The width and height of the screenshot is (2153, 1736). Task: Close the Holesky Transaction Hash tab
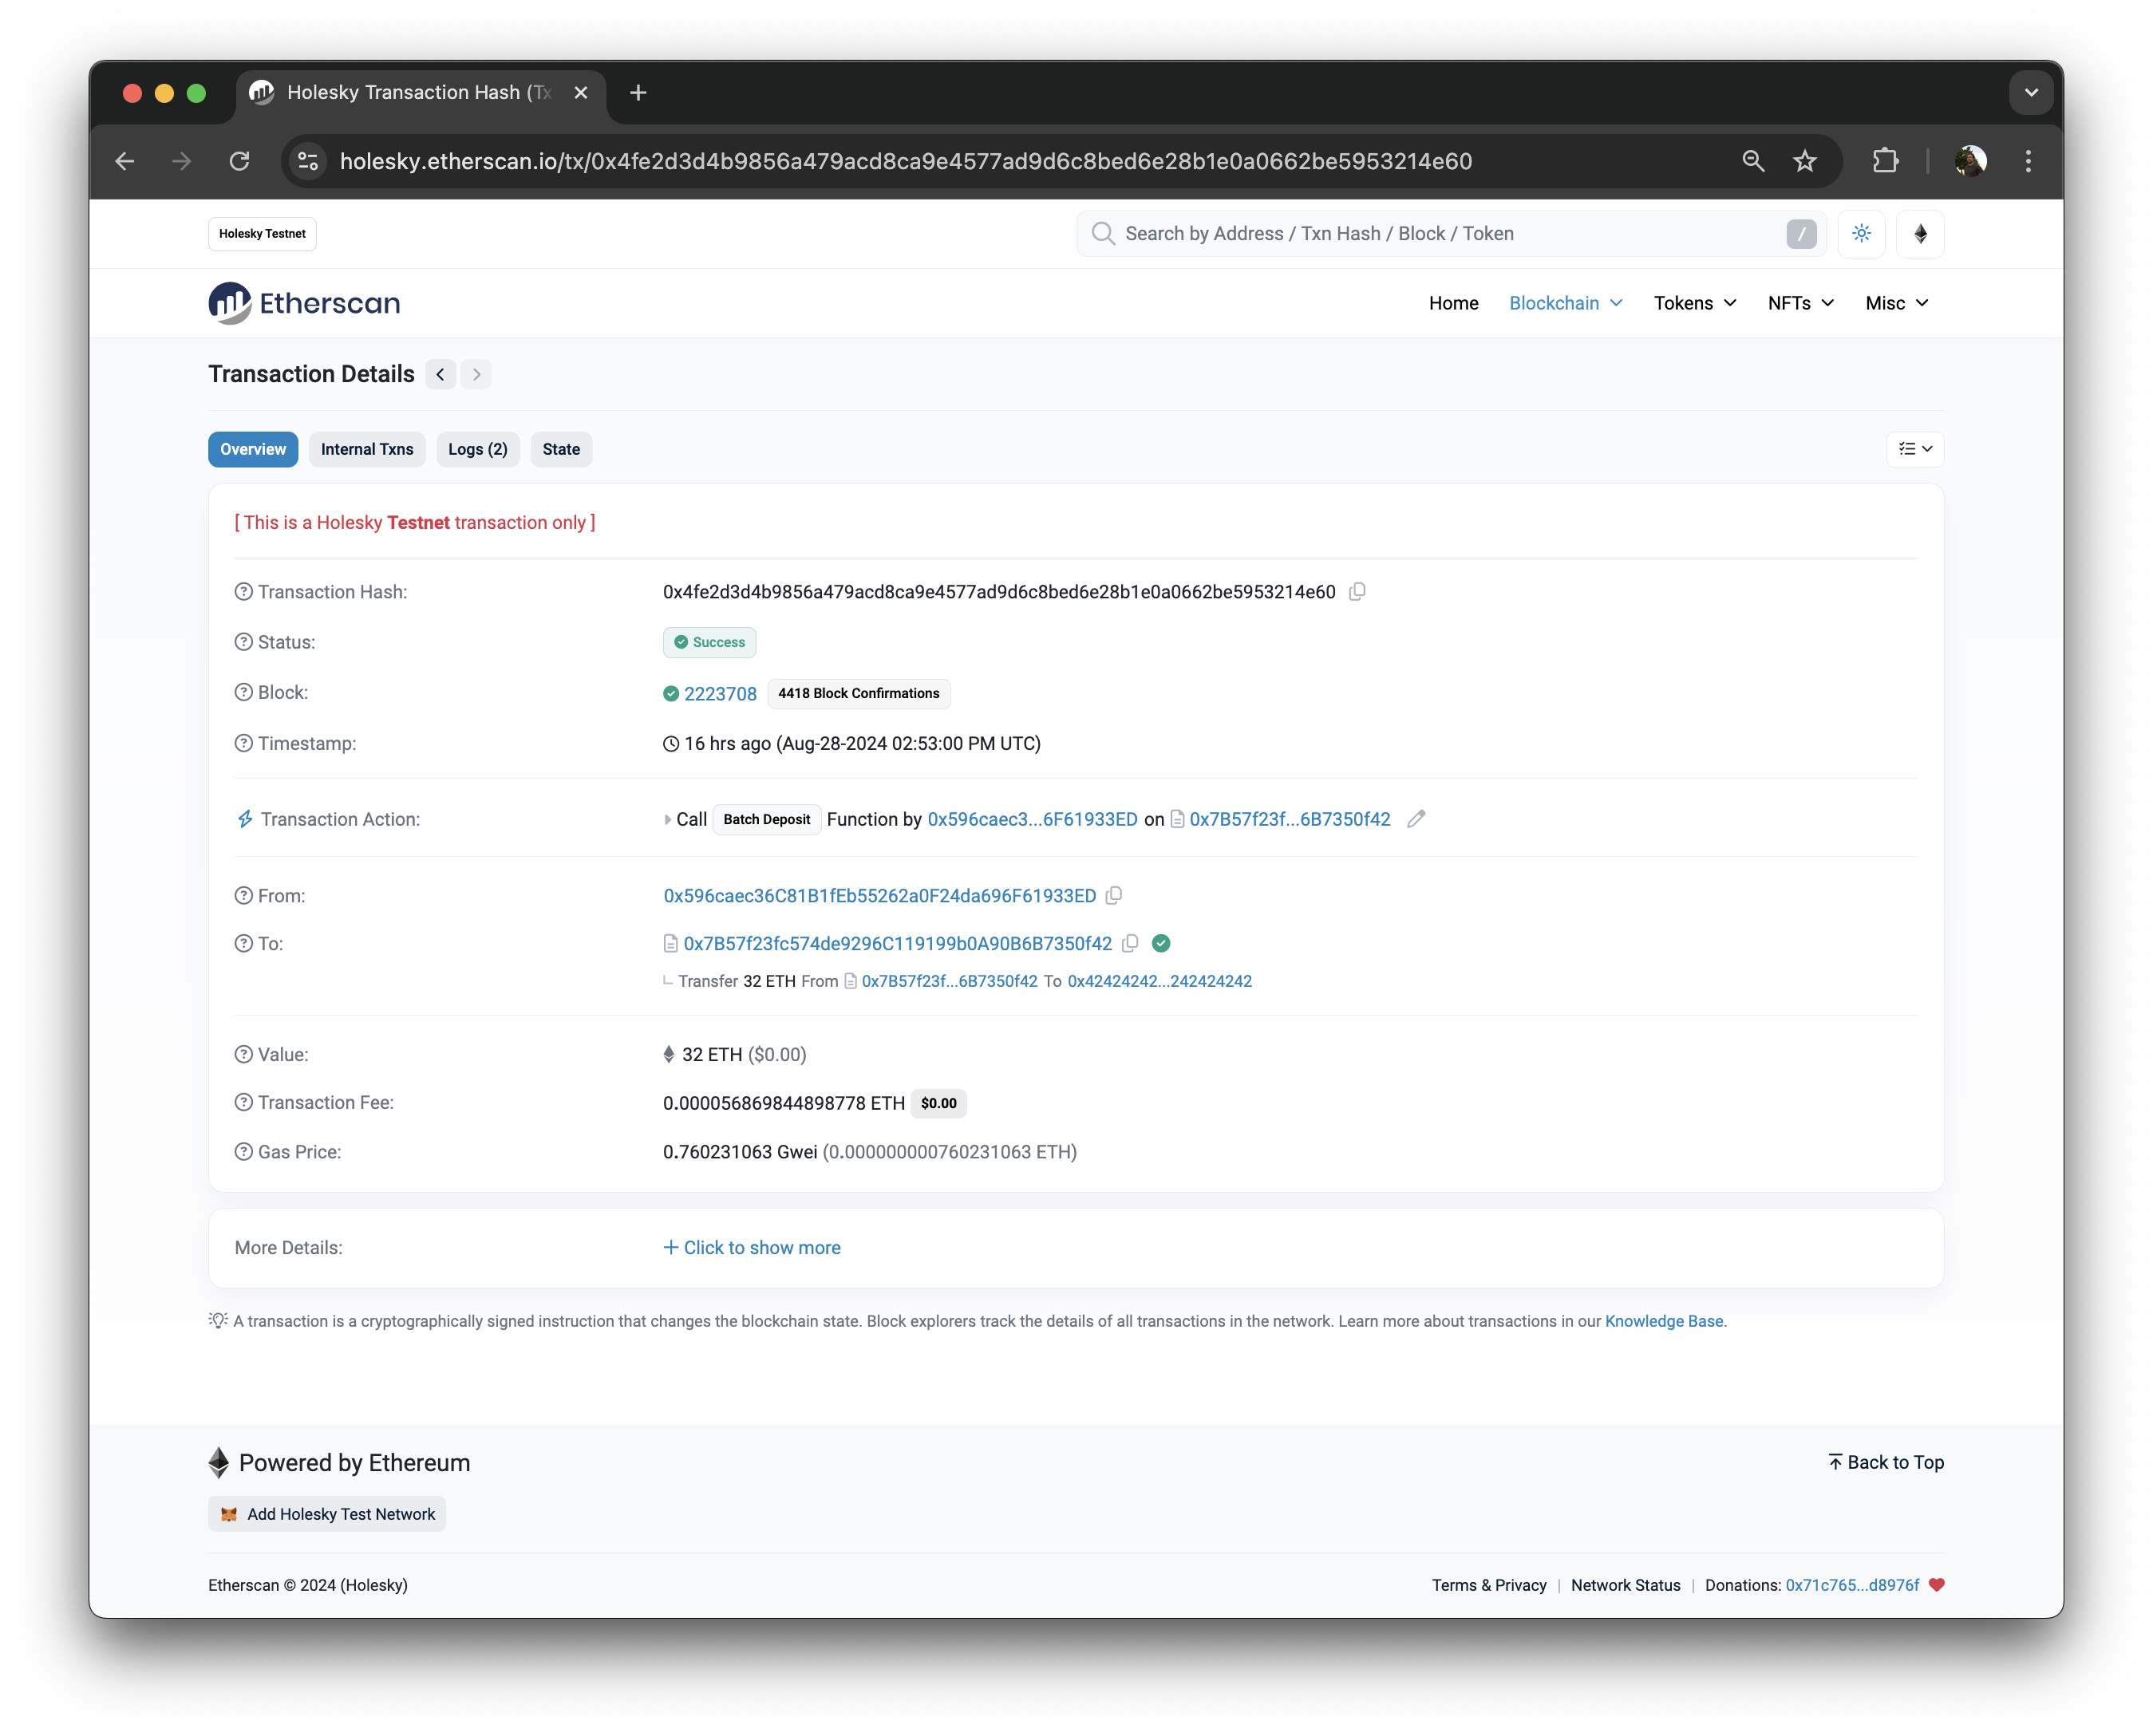[x=581, y=93]
